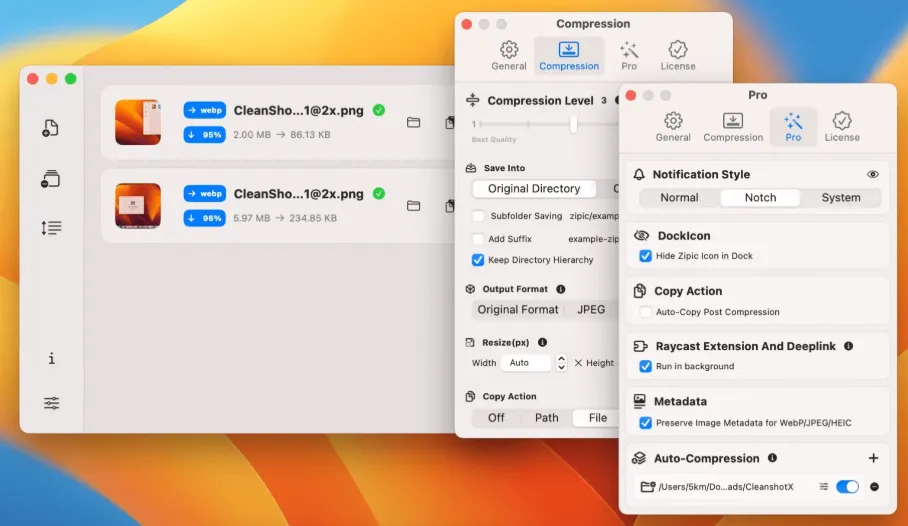Set Copy Action to Off
908x526 pixels.
pyautogui.click(x=496, y=418)
